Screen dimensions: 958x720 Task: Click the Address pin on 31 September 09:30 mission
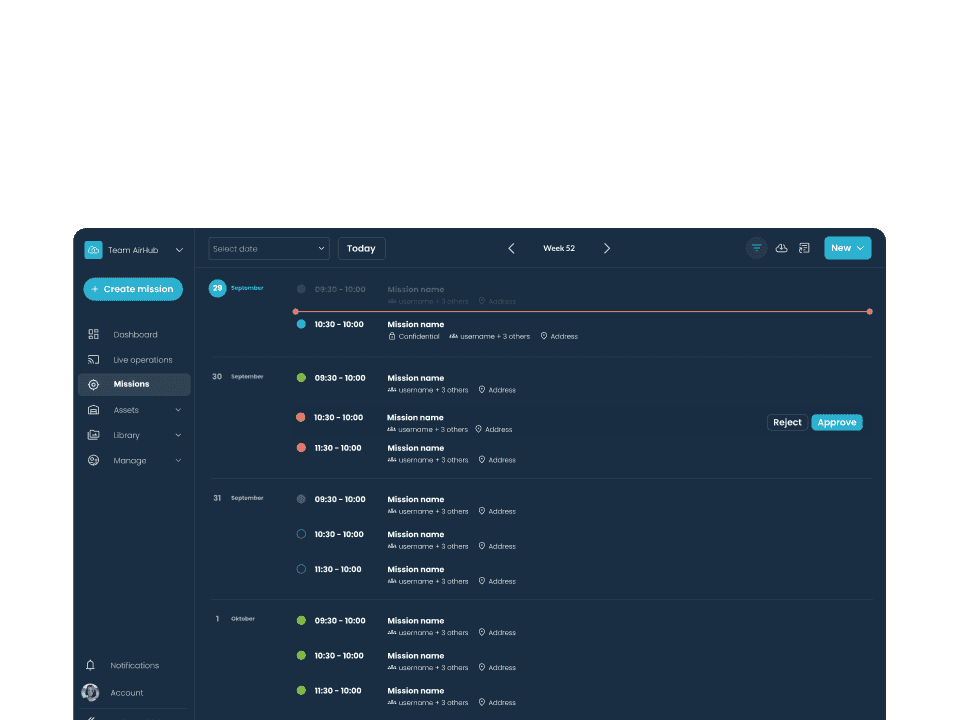click(482, 511)
